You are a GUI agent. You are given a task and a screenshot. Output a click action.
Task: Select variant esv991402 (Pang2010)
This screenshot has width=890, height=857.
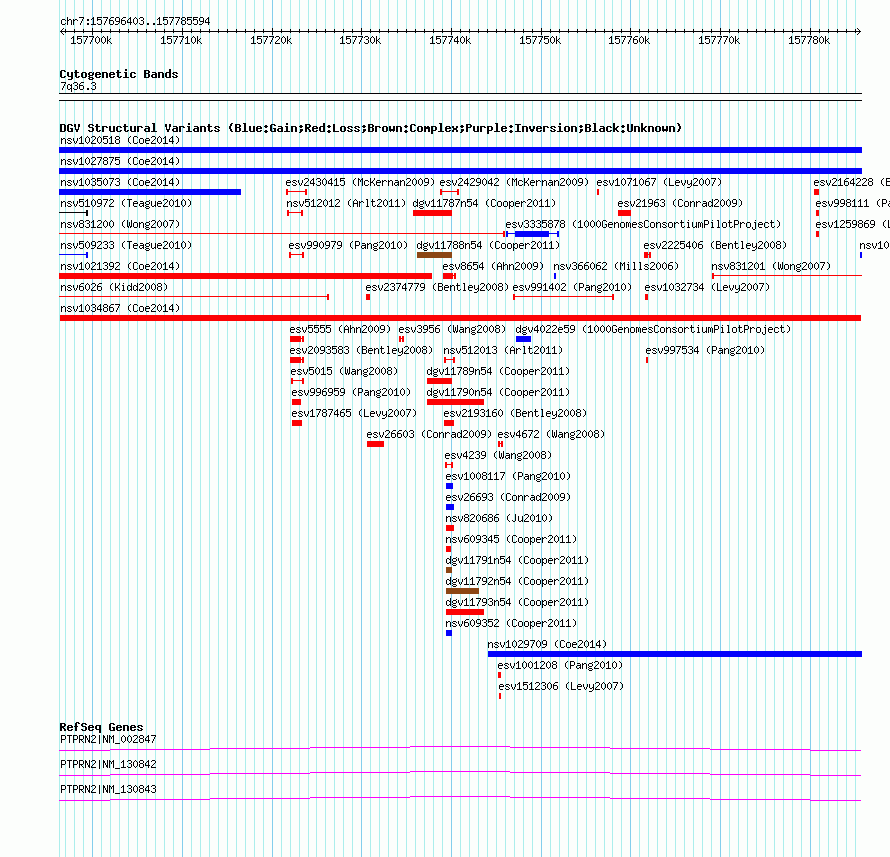coord(572,287)
